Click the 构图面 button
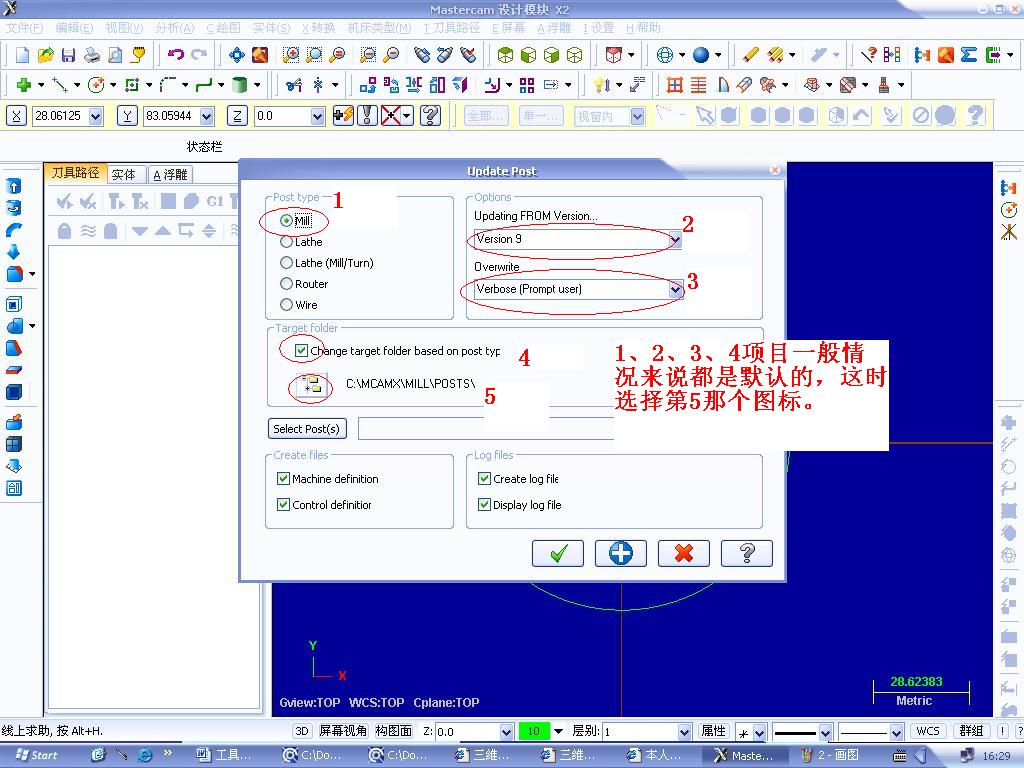Image resolution: width=1024 pixels, height=768 pixels. coord(394,731)
